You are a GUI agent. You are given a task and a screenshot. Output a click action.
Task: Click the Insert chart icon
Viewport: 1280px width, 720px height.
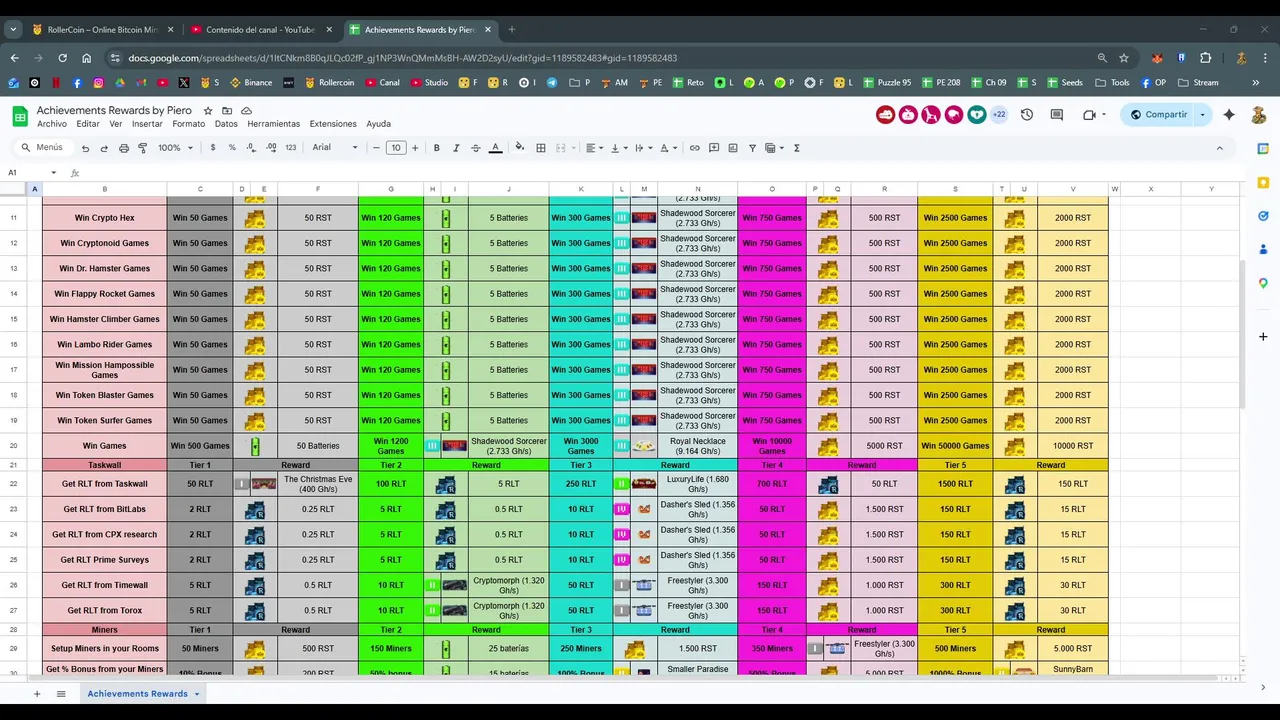[734, 148]
